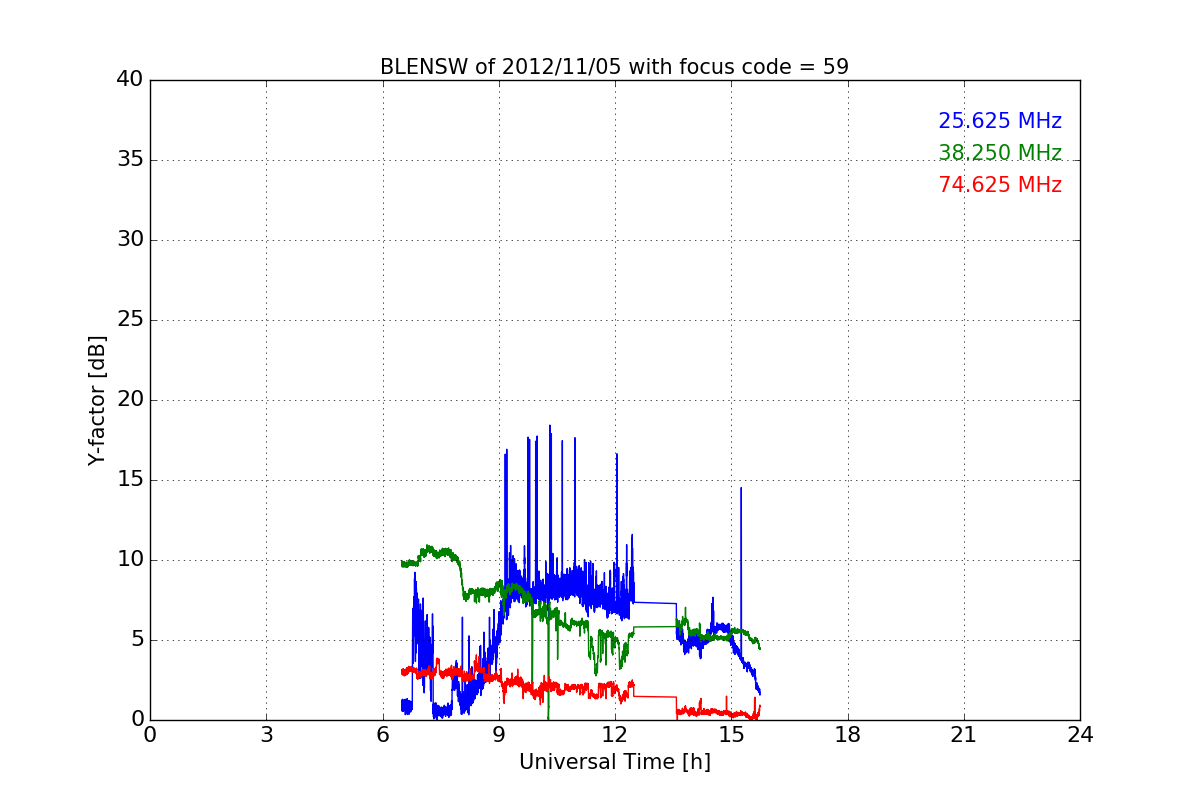The image size is (1200, 800).
Task: Select the 74.625 MHz legend label
Action: pyautogui.click(x=1000, y=185)
